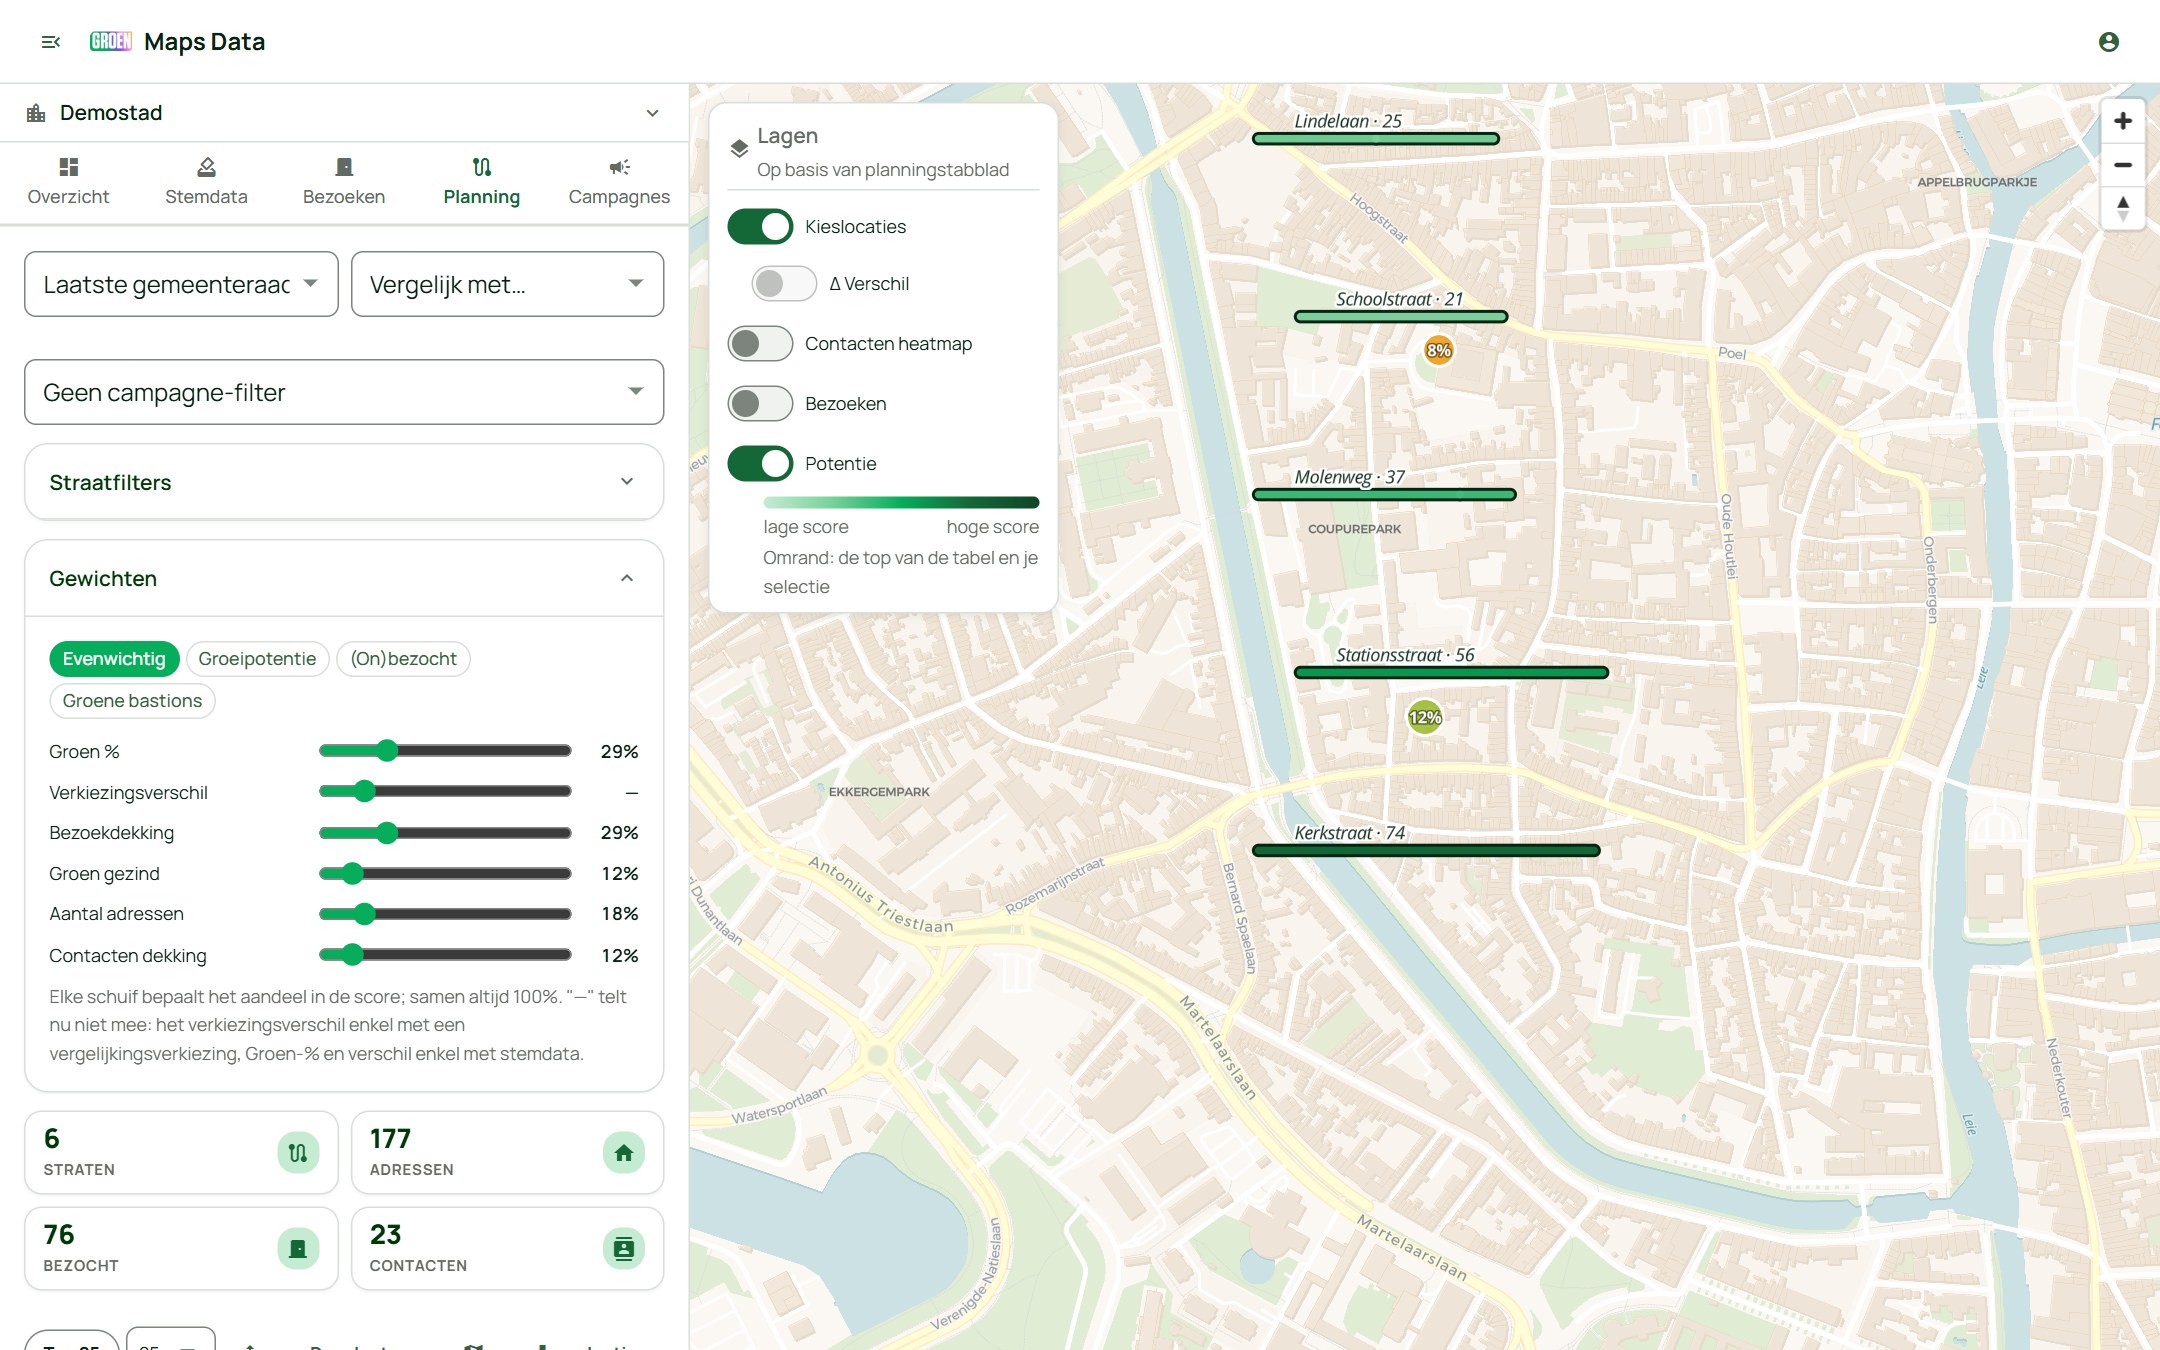Image resolution: width=2160 pixels, height=1350 pixels.
Task: Select the Evenwichtig preset
Action: click(x=114, y=659)
